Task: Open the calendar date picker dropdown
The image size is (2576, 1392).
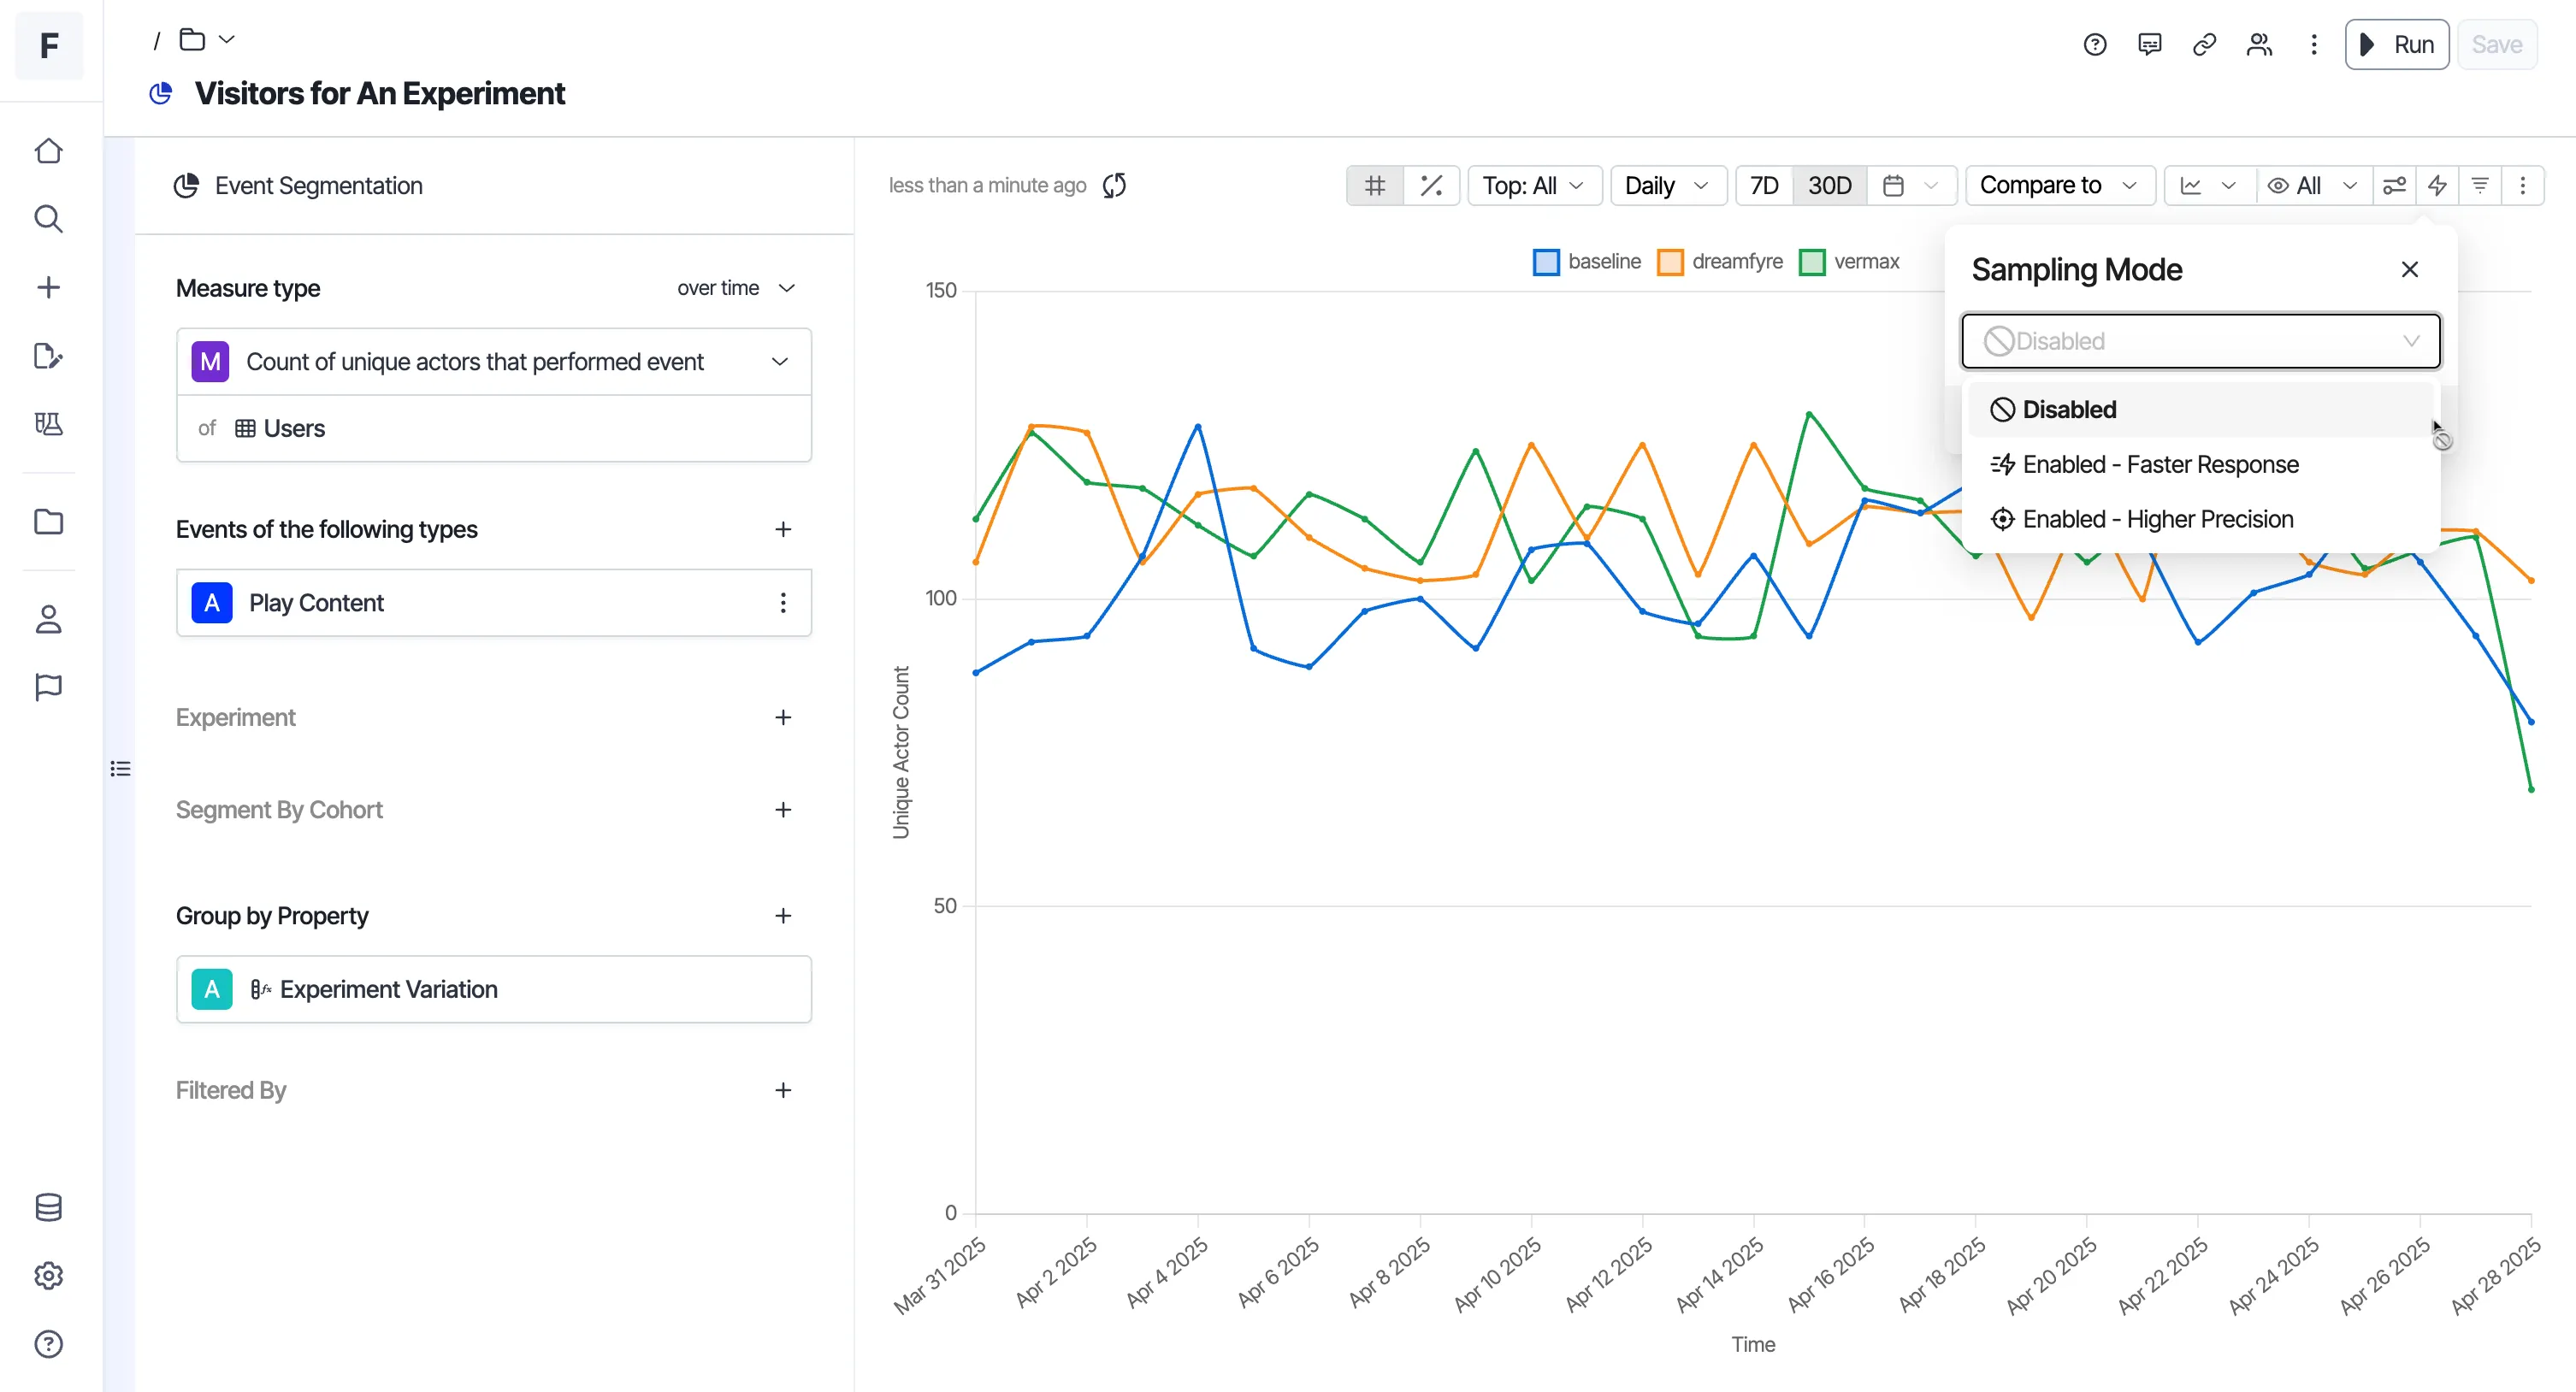Action: (x=1911, y=186)
